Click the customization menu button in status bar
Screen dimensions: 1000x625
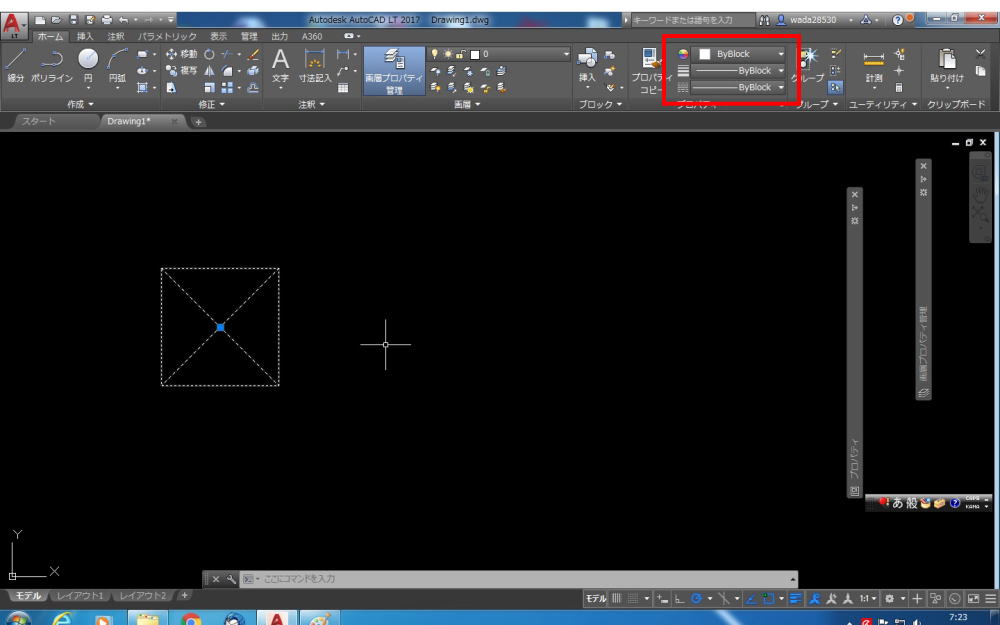(990, 598)
